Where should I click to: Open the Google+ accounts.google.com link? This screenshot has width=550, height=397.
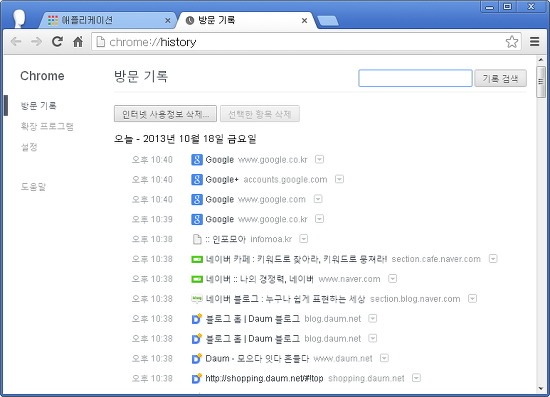pyautogui.click(x=222, y=180)
